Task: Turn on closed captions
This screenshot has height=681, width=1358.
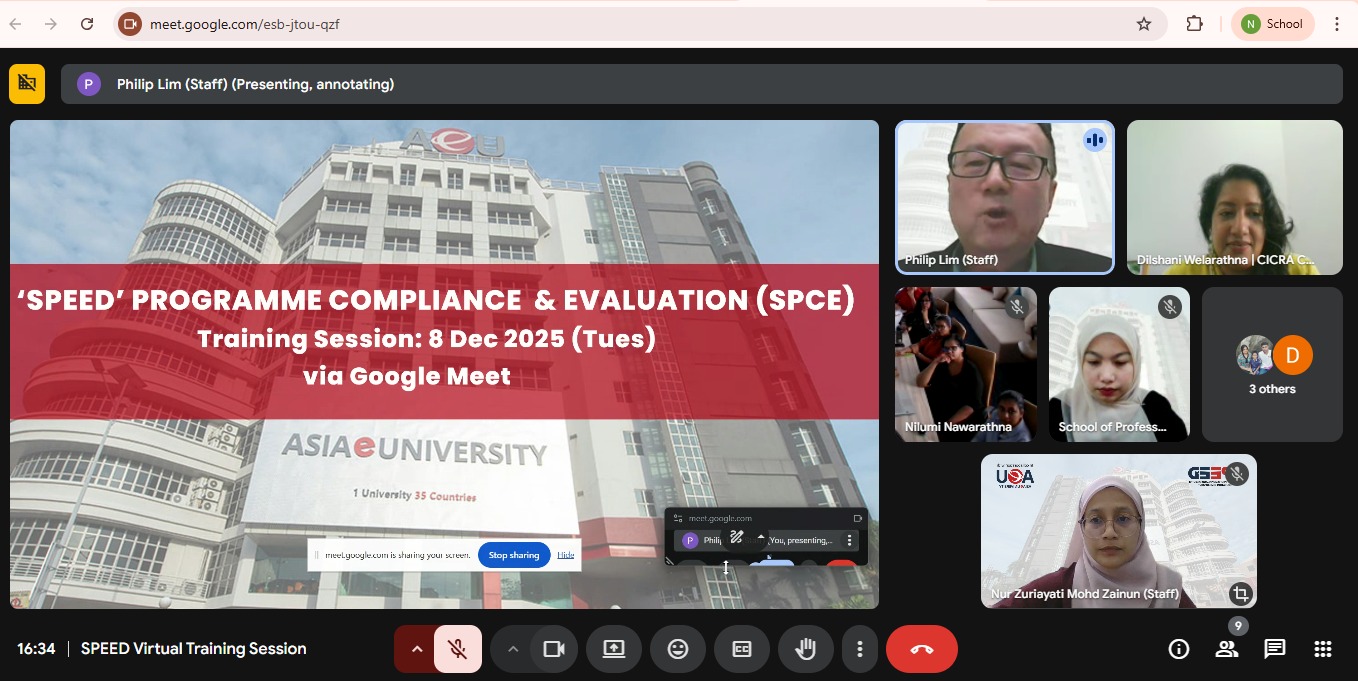Action: 742,649
